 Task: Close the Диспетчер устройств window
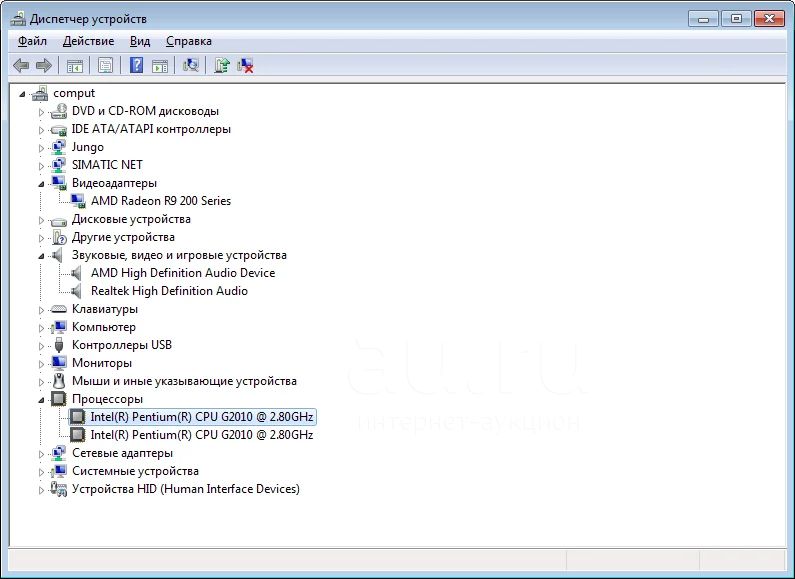769,19
